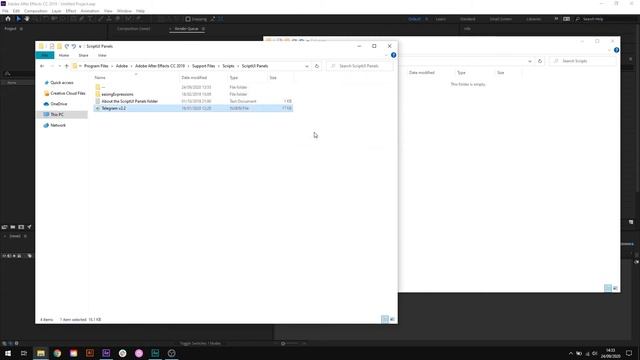Click the Search ScriptUI Panels field

[360, 66]
